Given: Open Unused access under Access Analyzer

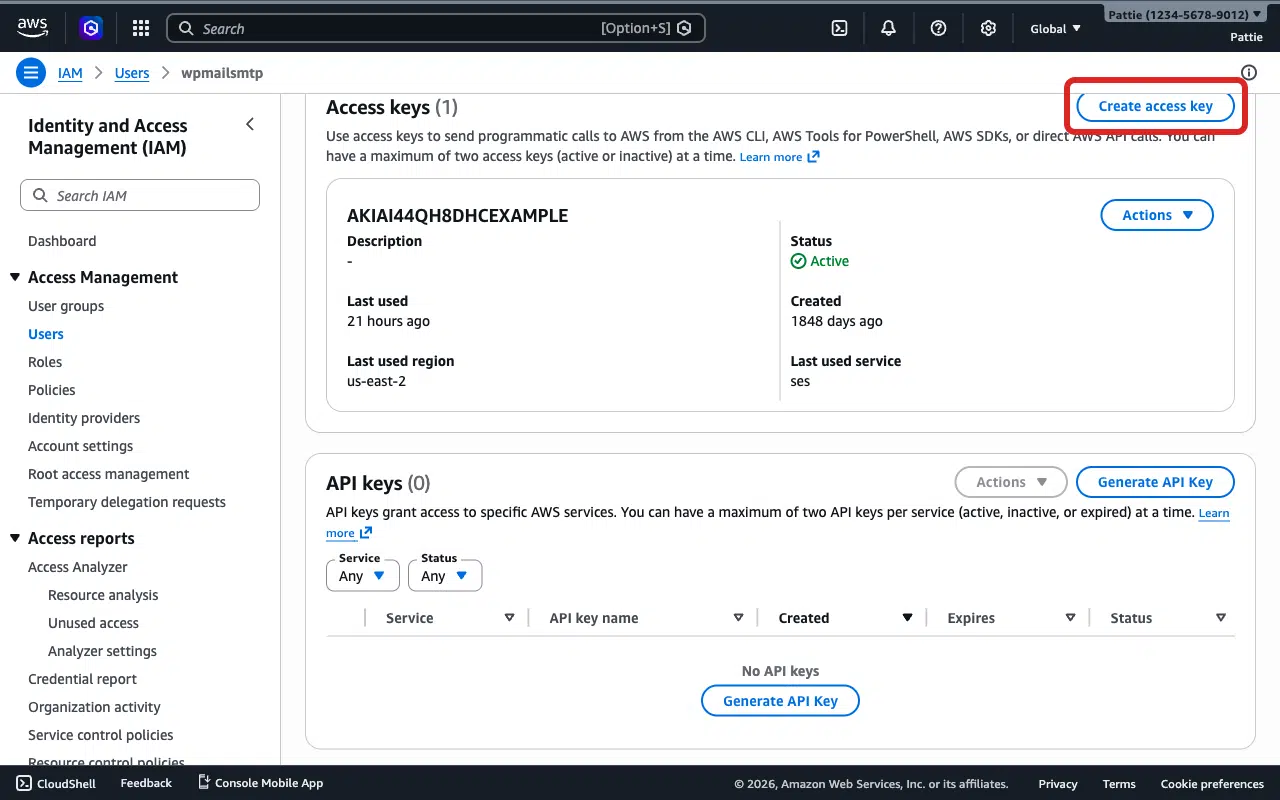Looking at the screenshot, I should pos(93,623).
